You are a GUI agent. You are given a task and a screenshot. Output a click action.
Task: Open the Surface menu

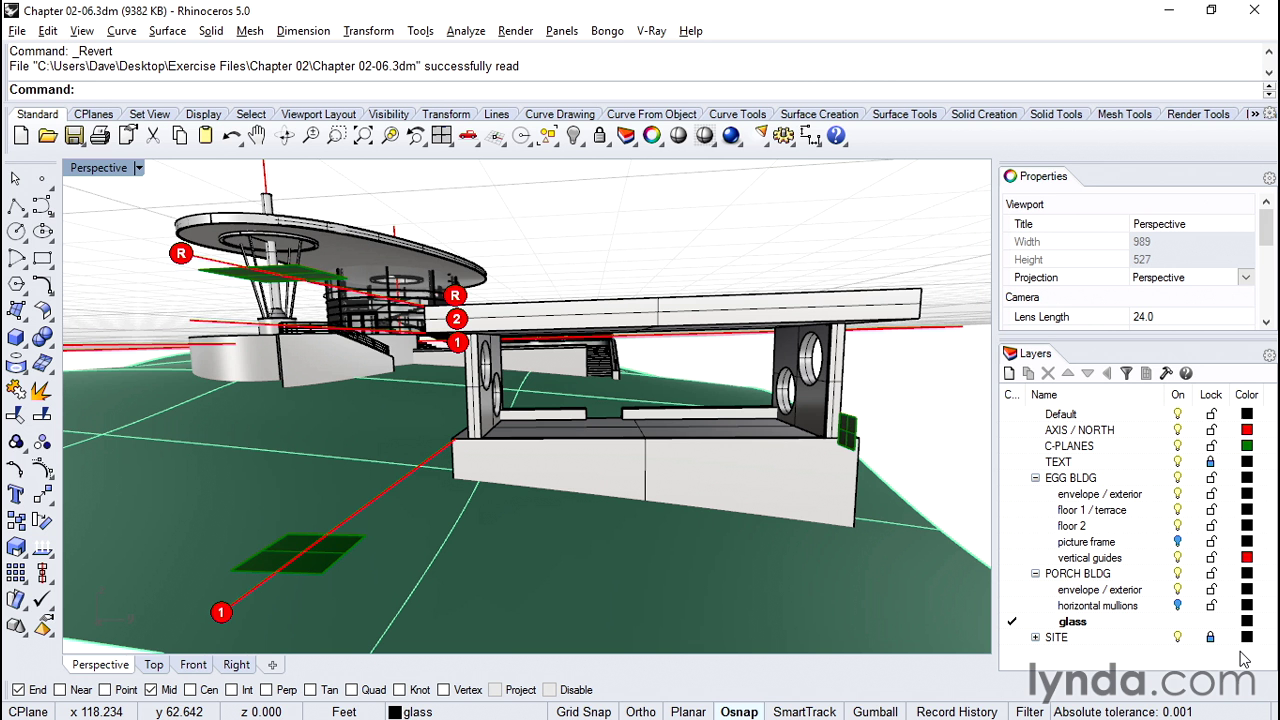(167, 31)
